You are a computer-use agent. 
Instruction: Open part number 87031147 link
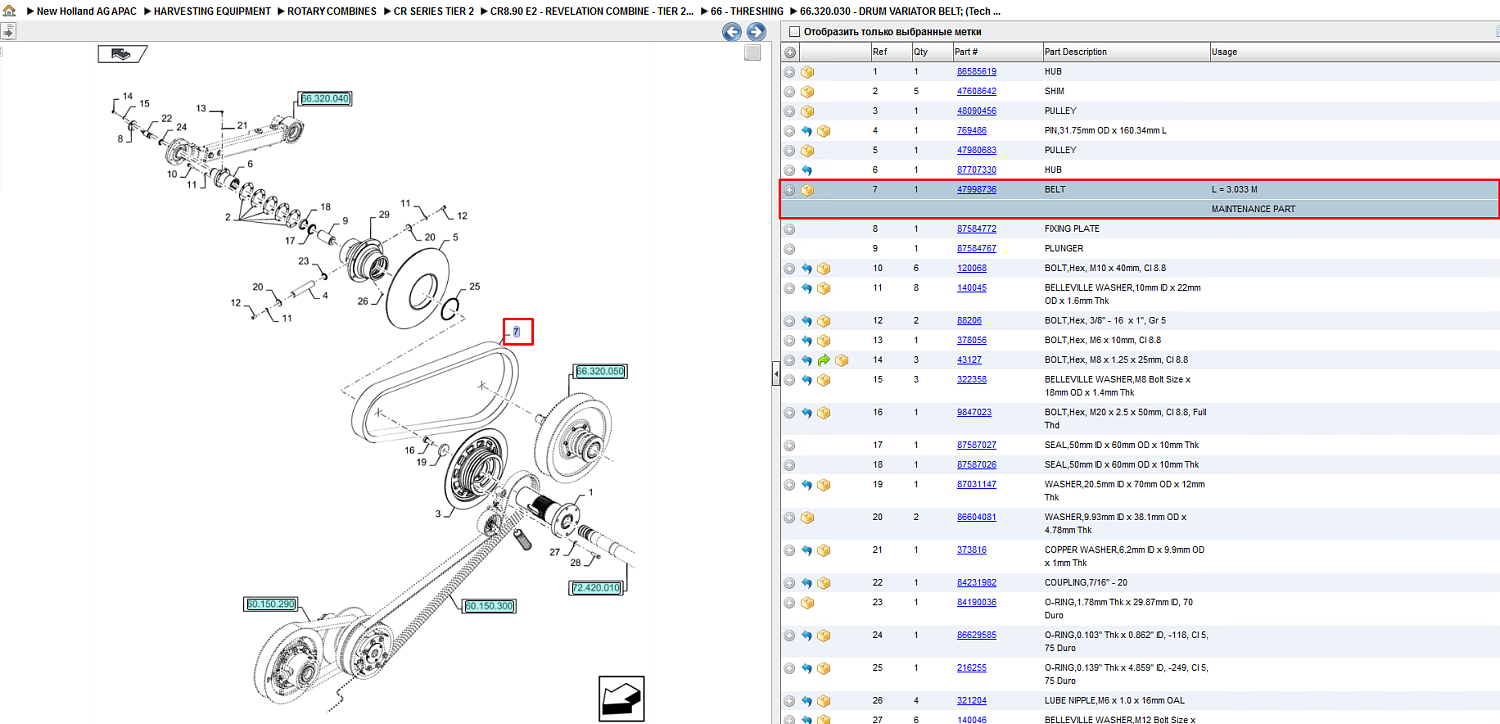(976, 485)
